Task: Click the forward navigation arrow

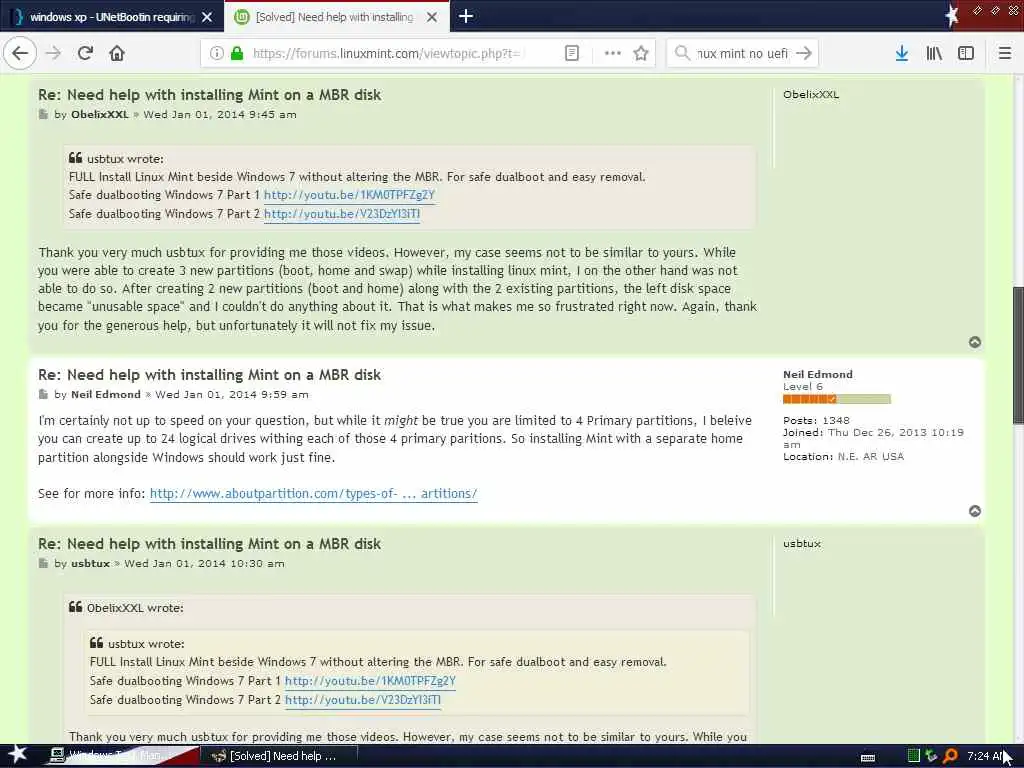Action: click(x=53, y=53)
